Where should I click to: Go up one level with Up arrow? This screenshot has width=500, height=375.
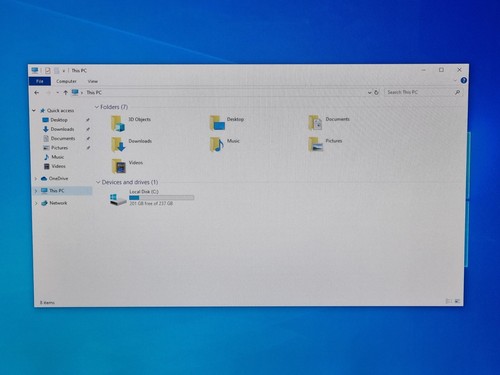click(x=66, y=93)
